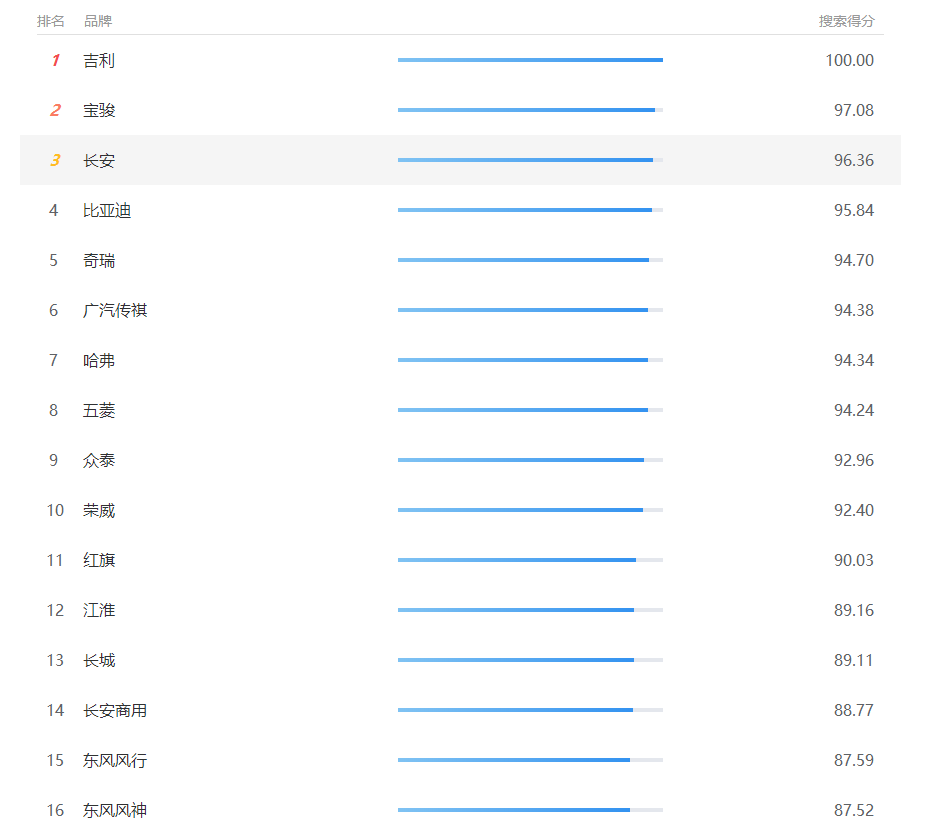This screenshot has width=950, height=835.
Task: Click the score value 89.11
Action: [854, 660]
